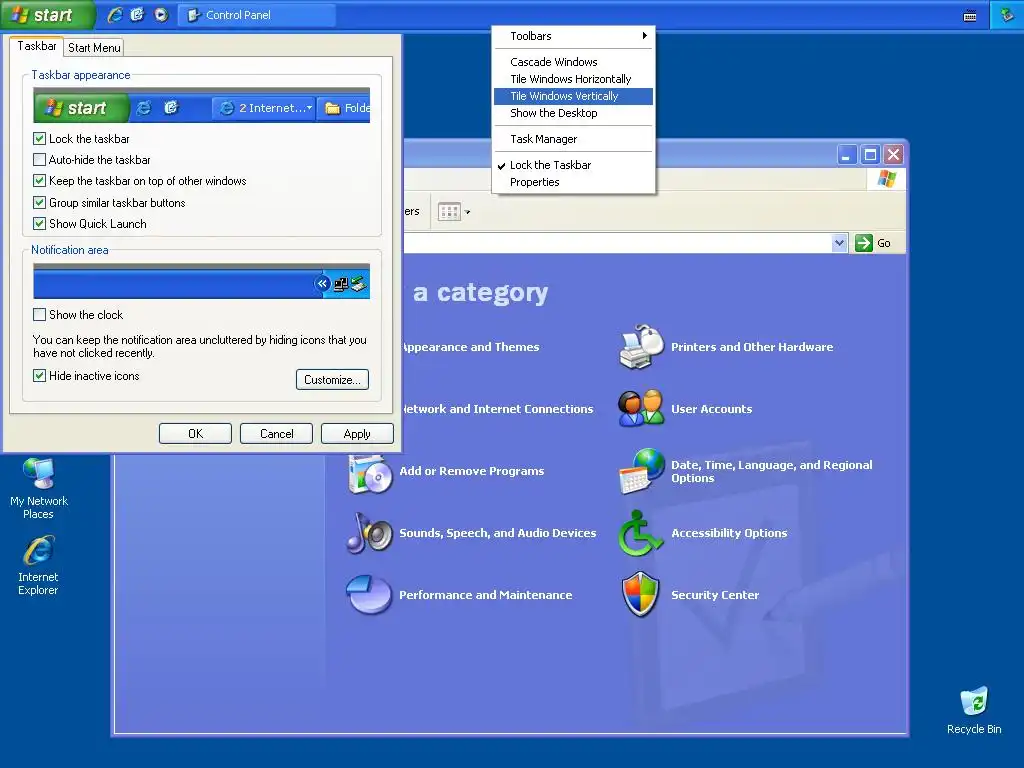Image resolution: width=1024 pixels, height=768 pixels.
Task: Click the User Accounts icon
Action: pyautogui.click(x=641, y=409)
